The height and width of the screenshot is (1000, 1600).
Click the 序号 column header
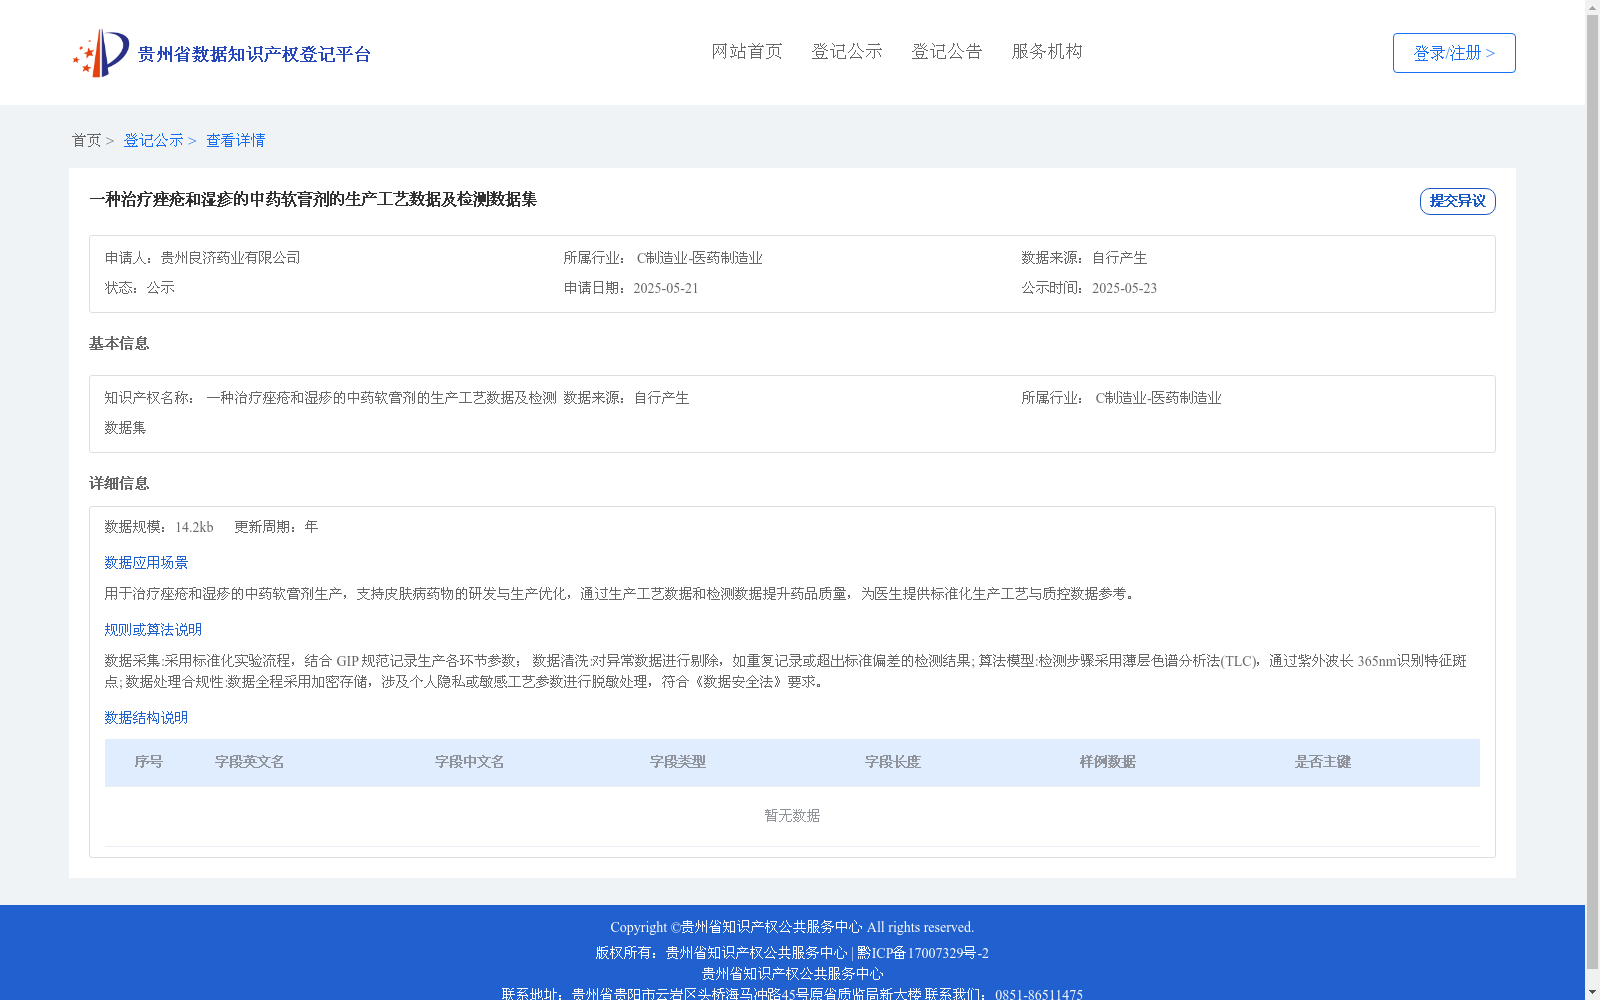pos(149,762)
